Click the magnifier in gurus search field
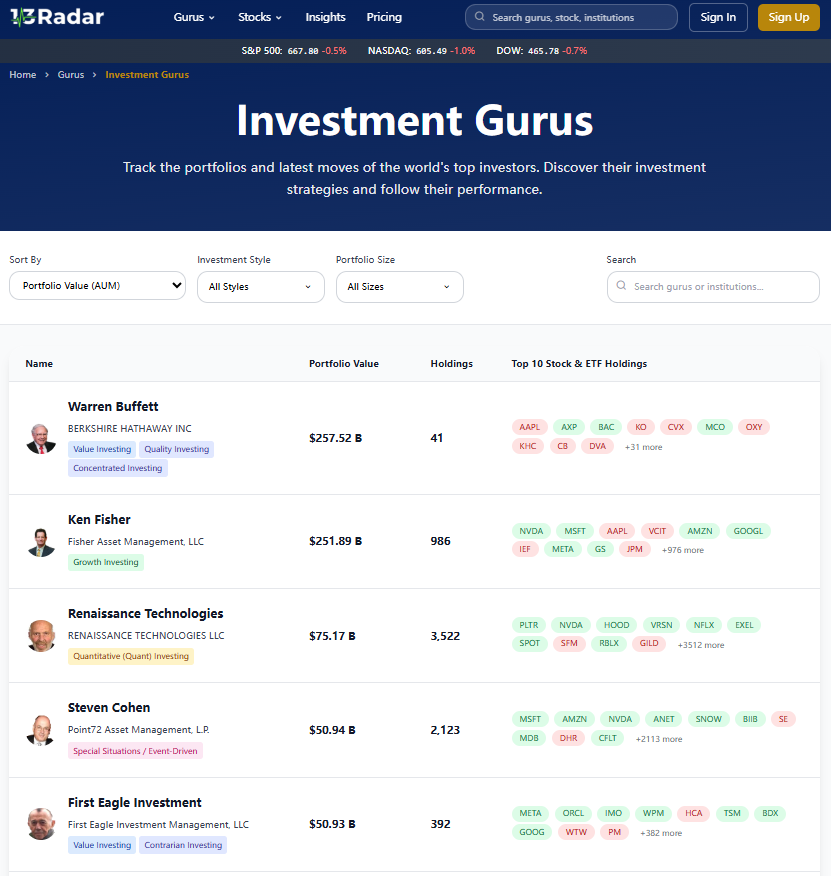Image resolution: width=831 pixels, height=876 pixels. point(621,285)
